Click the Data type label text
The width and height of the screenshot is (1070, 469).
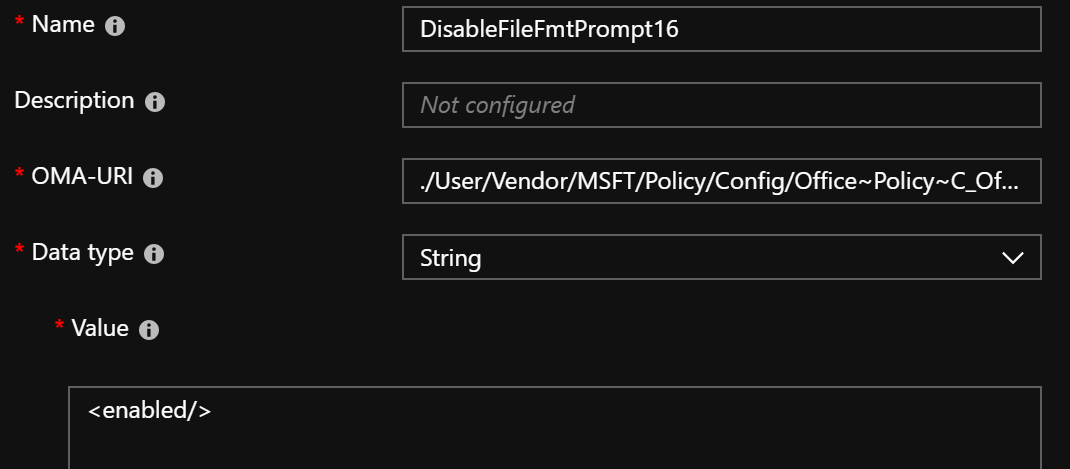coord(83,253)
